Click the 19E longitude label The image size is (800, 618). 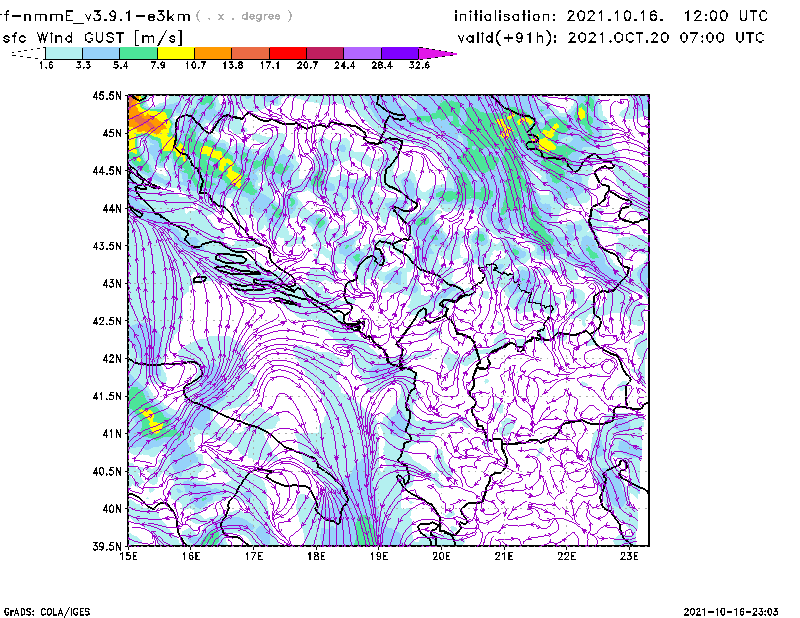pyautogui.click(x=379, y=556)
